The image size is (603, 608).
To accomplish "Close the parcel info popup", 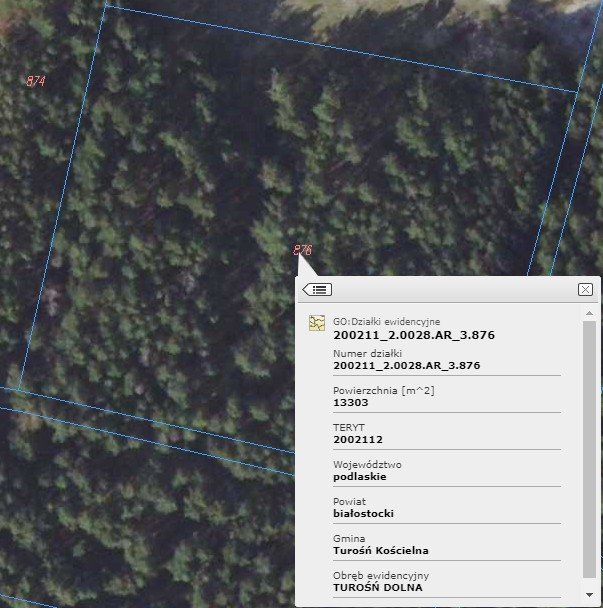I will (585, 289).
